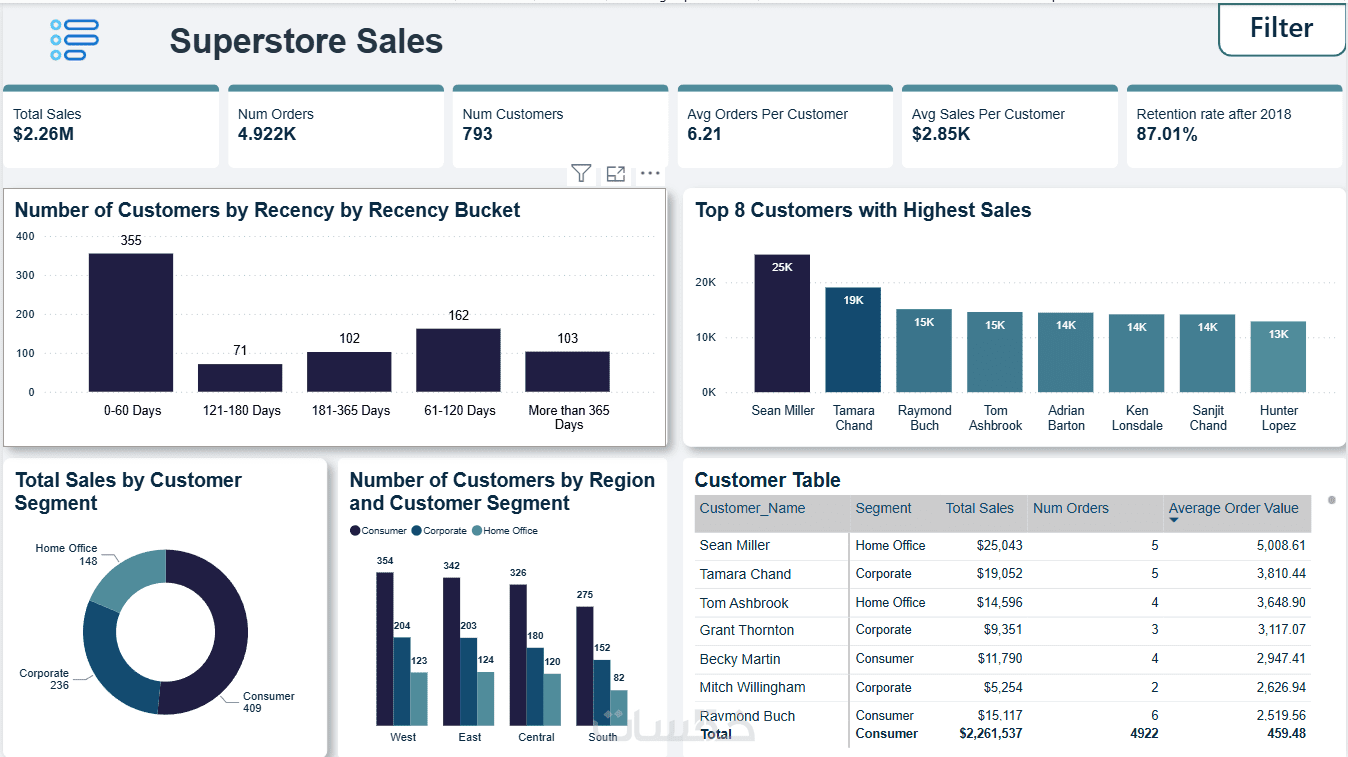1348x757 pixels.
Task: Click the Corporate legend marker dot
Action: pos(416,531)
